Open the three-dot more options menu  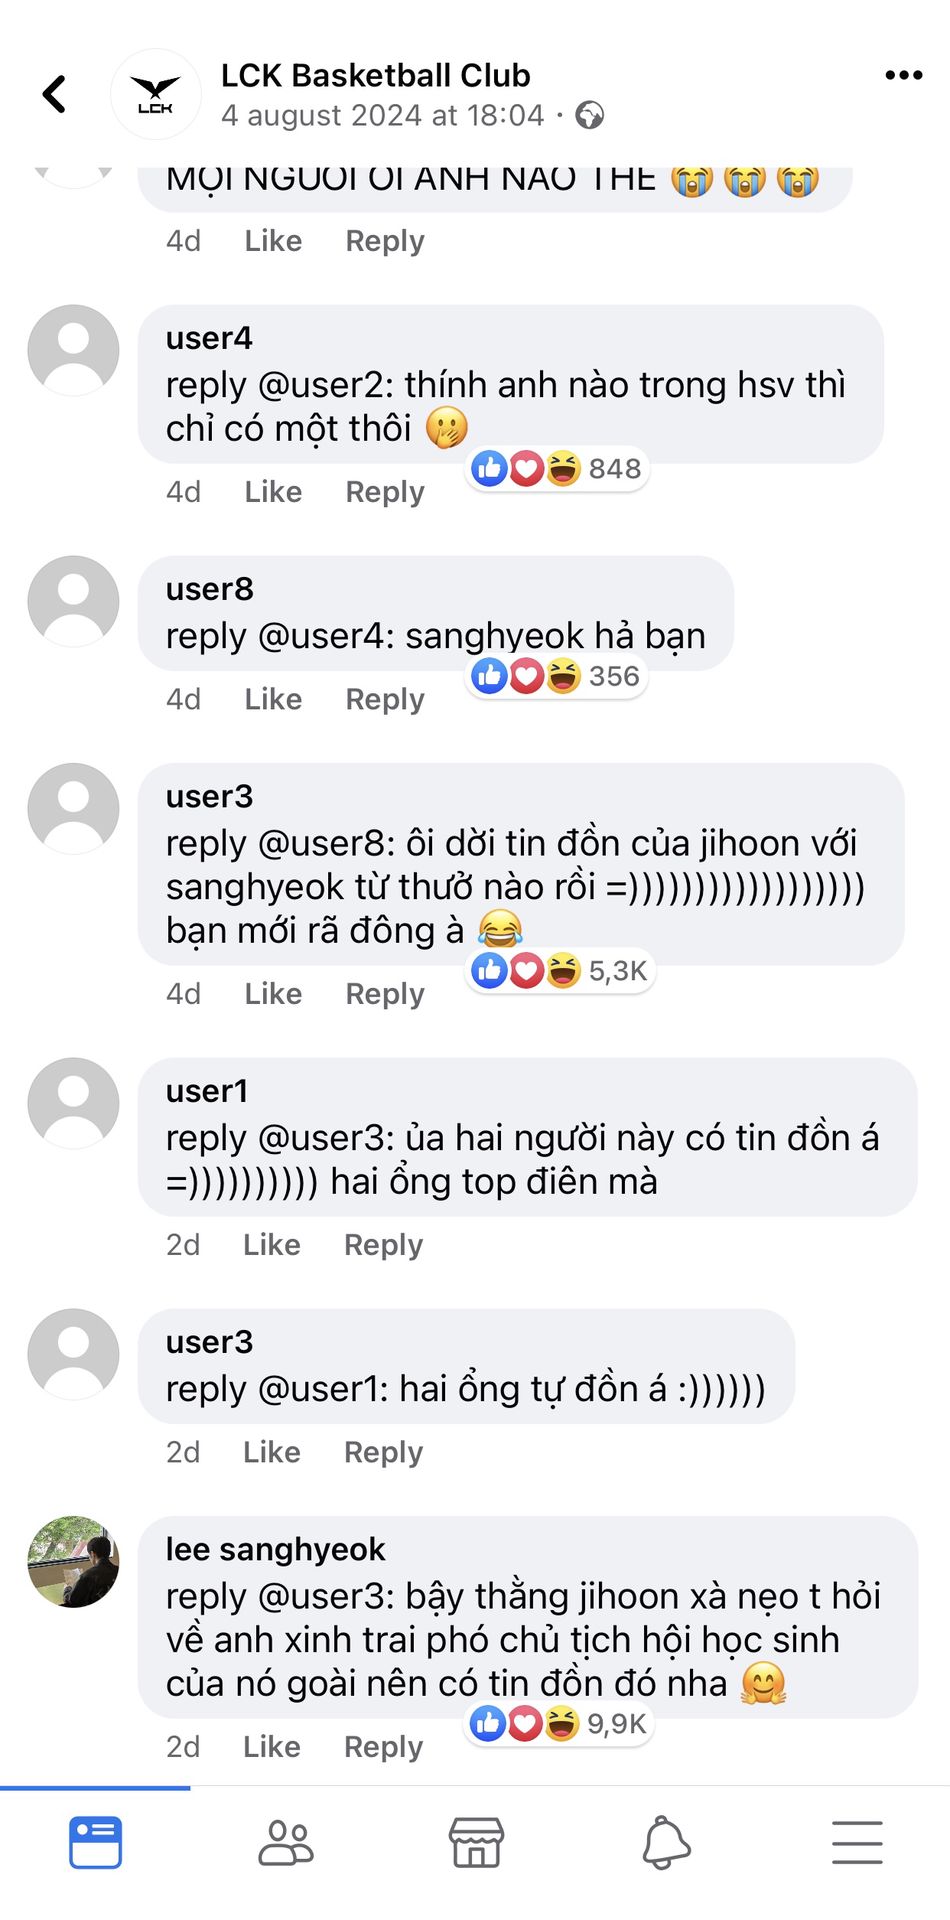click(903, 75)
